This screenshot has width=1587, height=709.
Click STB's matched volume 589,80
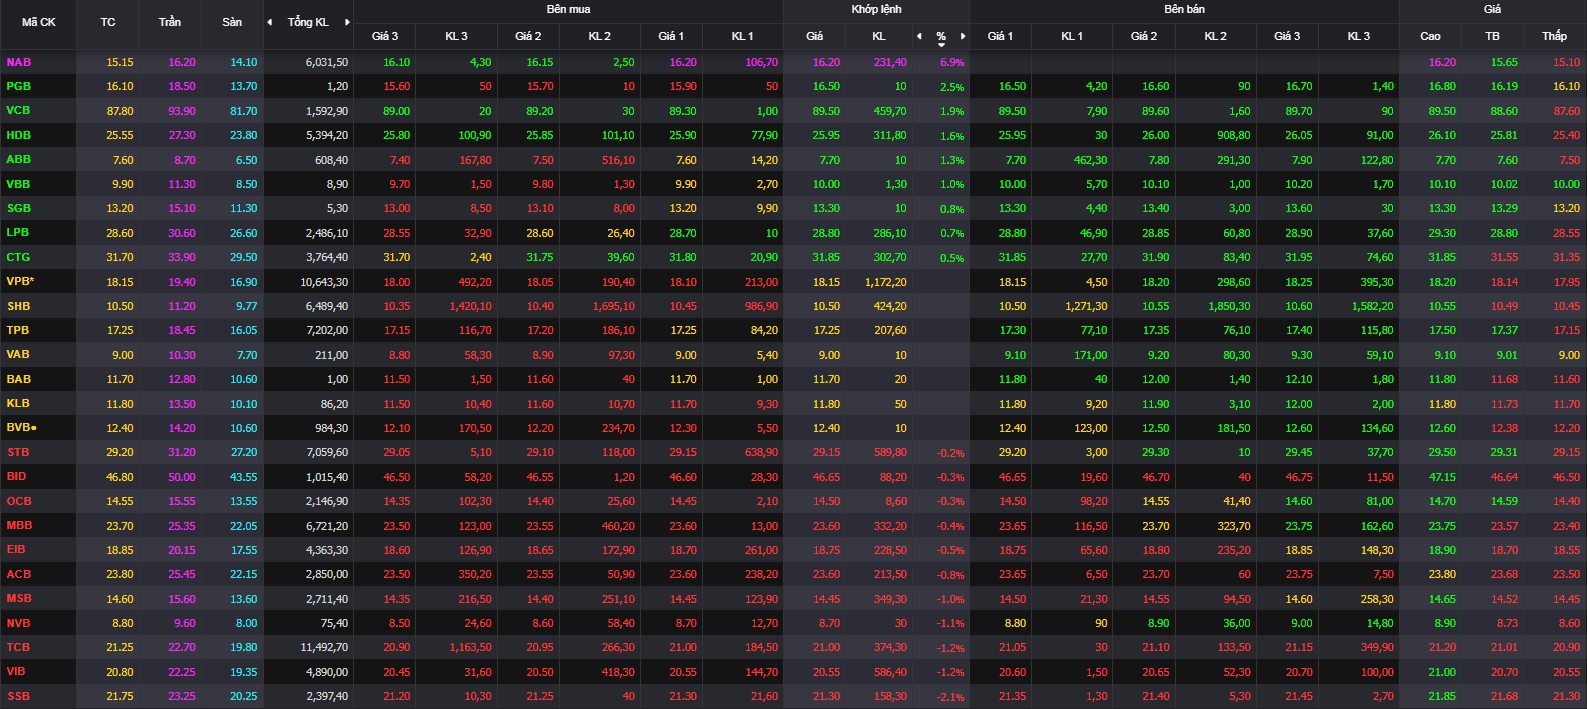tap(890, 453)
